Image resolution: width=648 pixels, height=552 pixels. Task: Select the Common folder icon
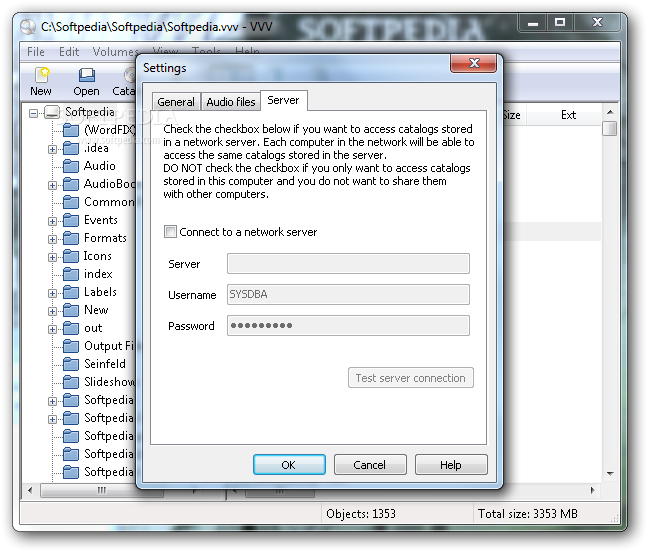71,202
